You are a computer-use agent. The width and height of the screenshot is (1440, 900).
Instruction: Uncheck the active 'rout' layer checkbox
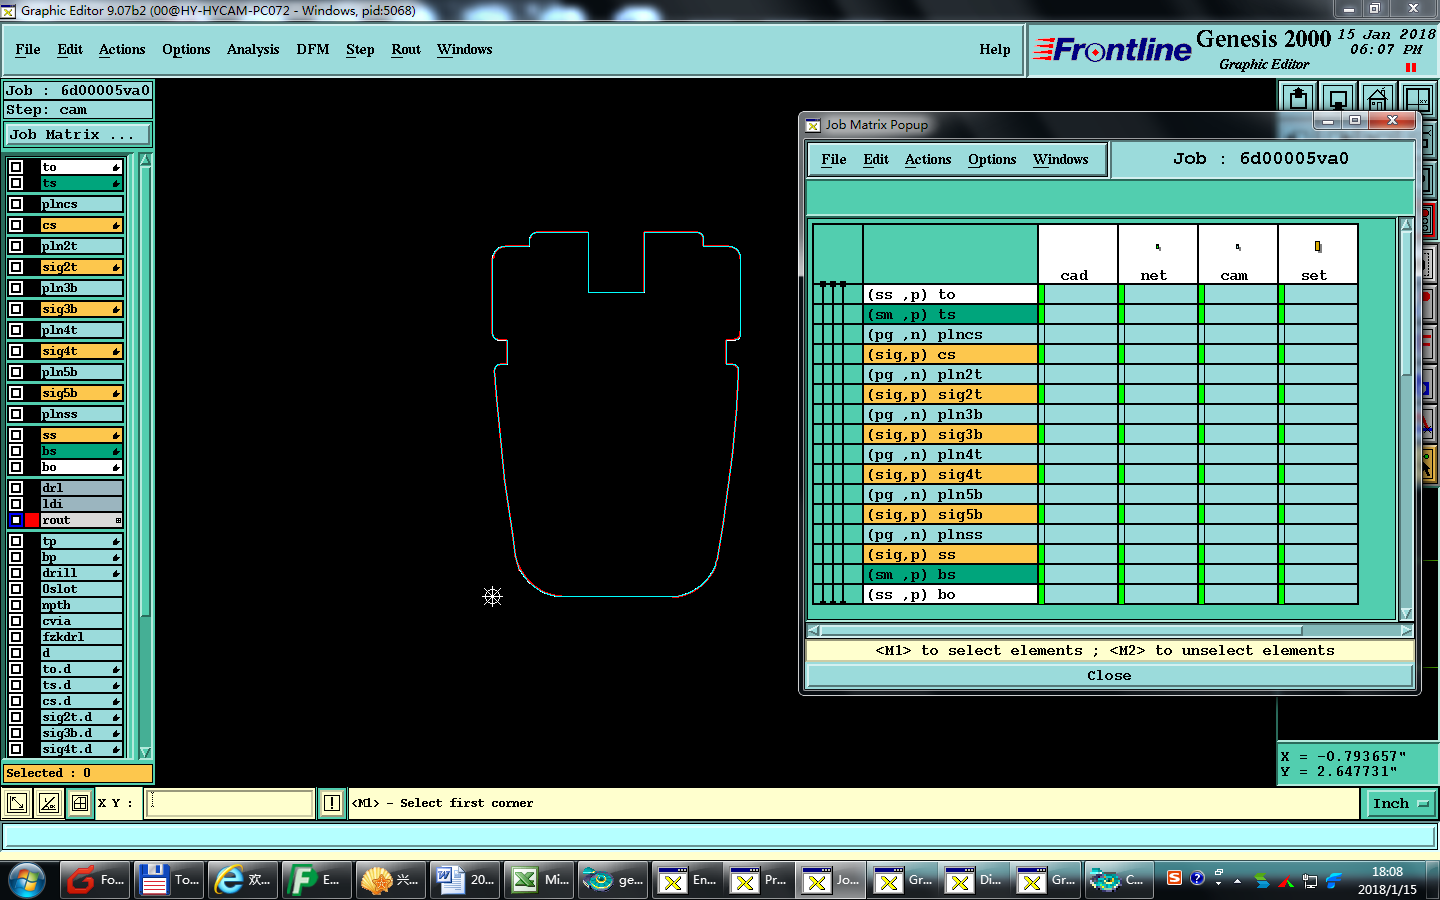click(16, 520)
